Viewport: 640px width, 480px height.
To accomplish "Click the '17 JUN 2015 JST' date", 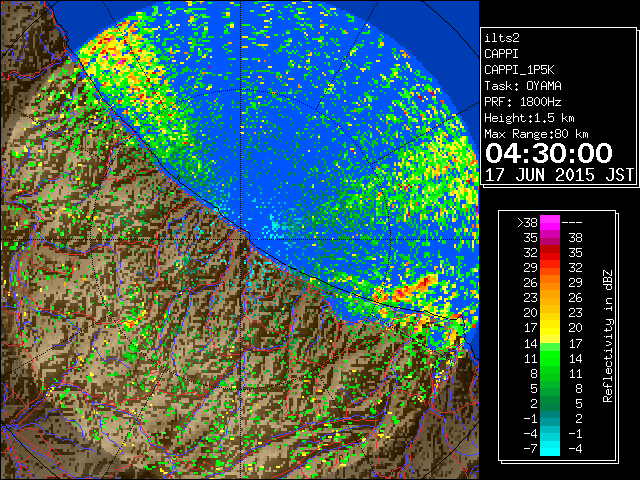I will [559, 175].
